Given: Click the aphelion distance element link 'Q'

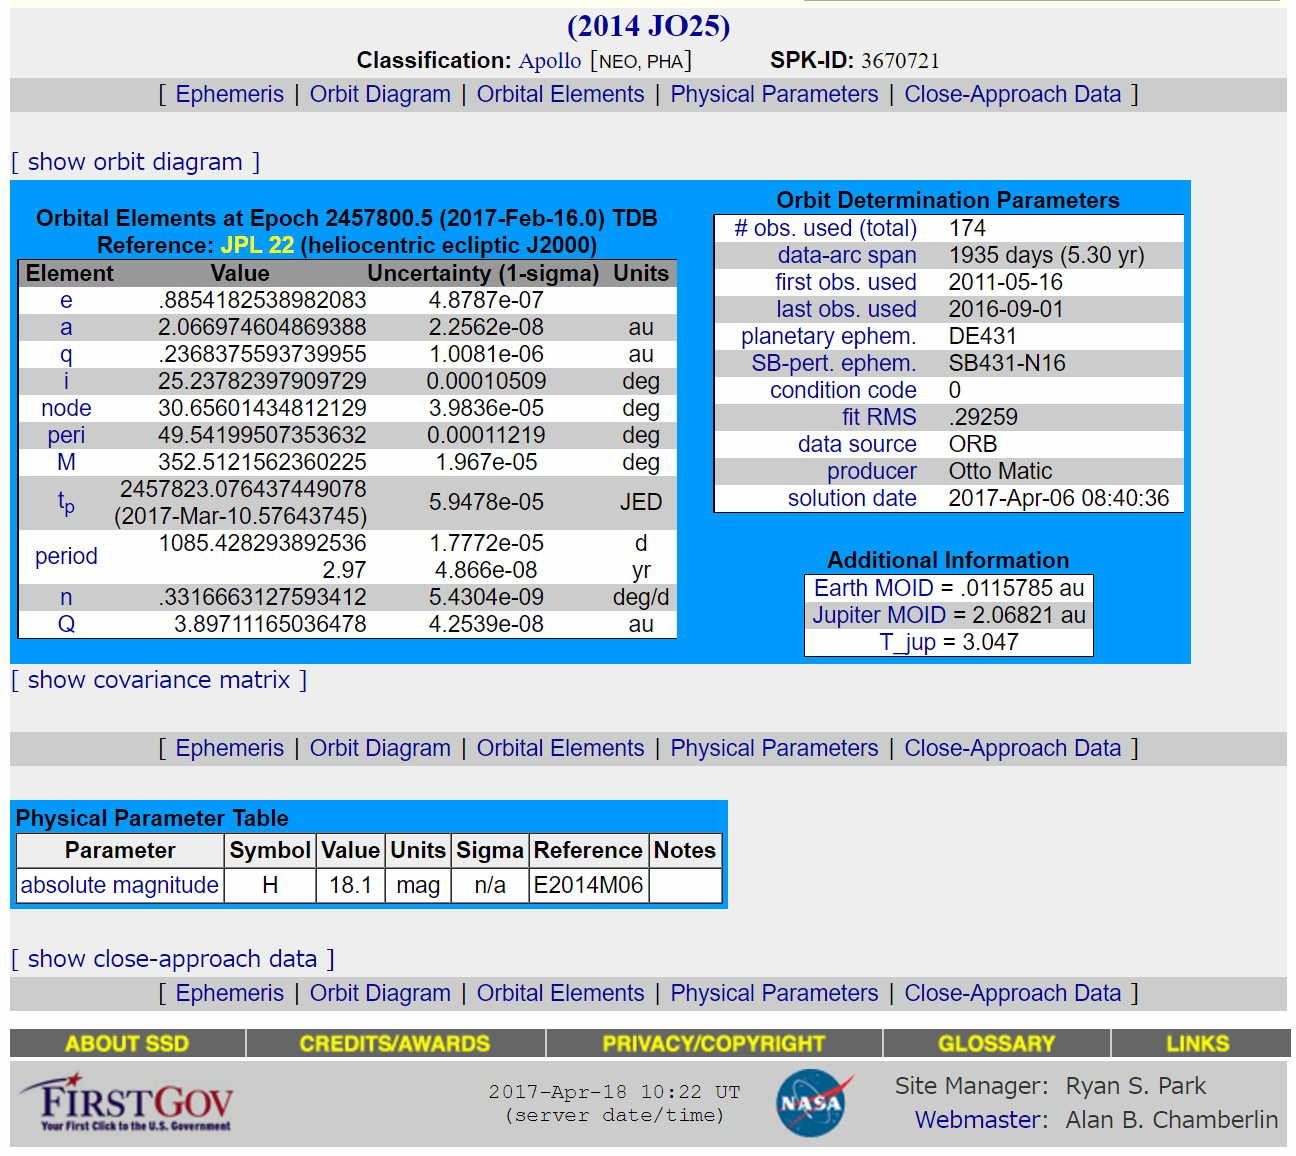Looking at the screenshot, I should coord(66,624).
